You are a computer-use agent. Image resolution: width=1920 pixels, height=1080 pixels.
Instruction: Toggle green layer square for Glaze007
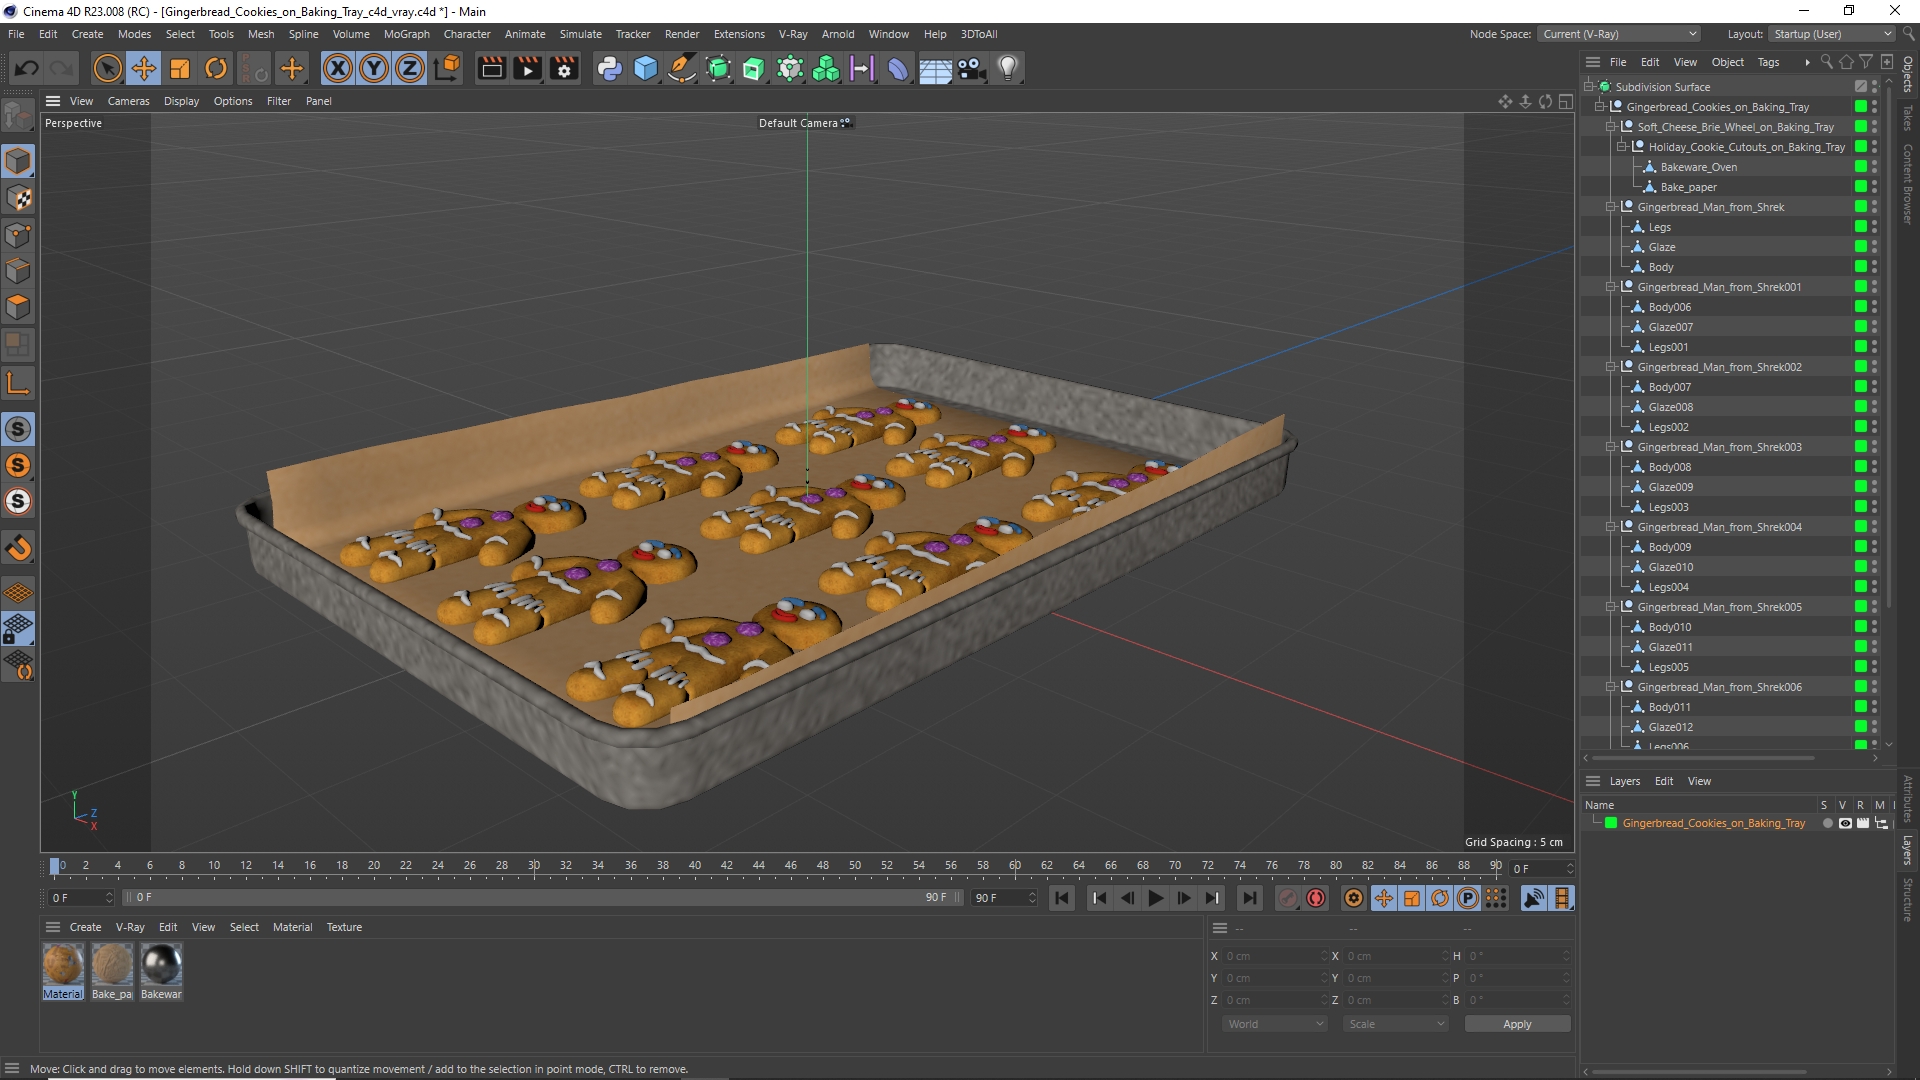click(x=1860, y=327)
